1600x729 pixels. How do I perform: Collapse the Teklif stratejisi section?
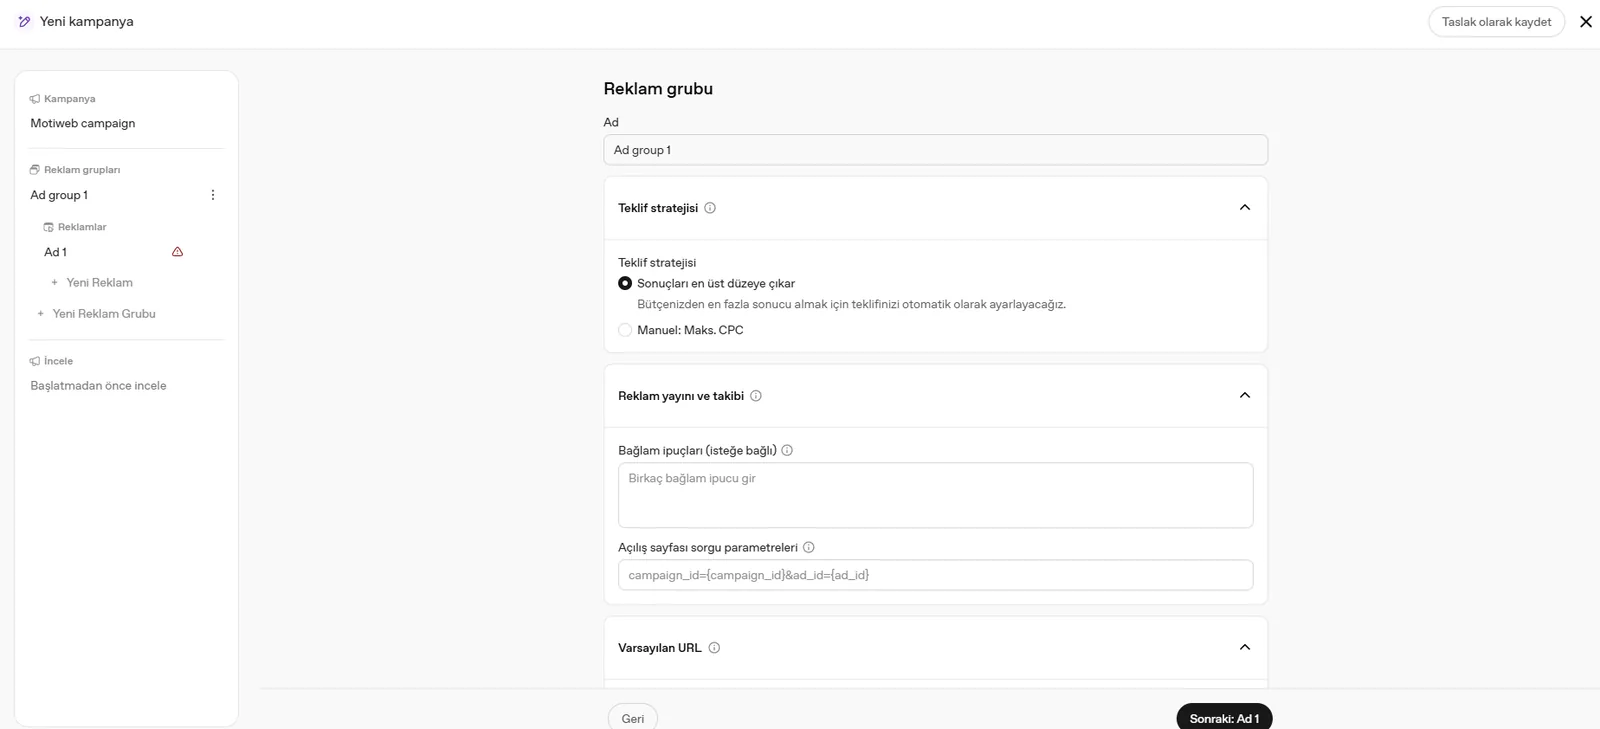click(1245, 207)
